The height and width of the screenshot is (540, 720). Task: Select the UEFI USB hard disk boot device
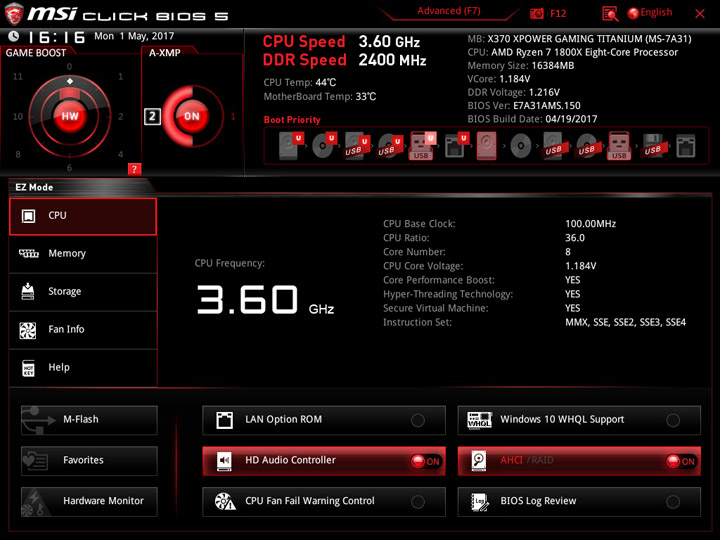pyautogui.click(x=357, y=146)
